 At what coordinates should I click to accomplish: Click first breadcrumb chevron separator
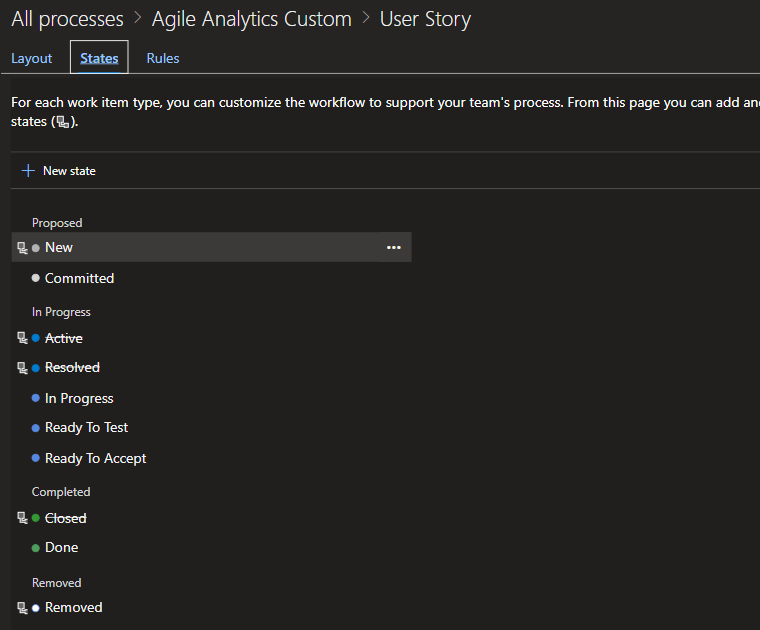coord(138,18)
